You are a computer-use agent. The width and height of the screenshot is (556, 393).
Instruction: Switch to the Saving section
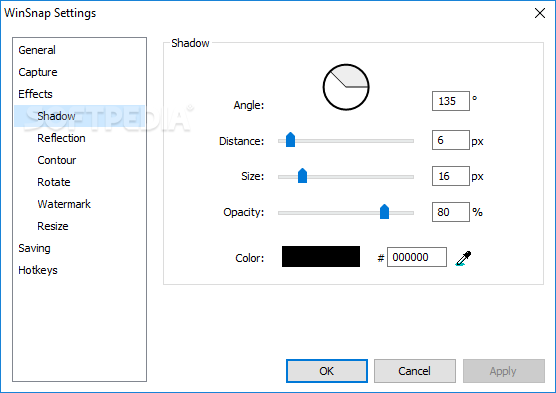pyautogui.click(x=34, y=248)
